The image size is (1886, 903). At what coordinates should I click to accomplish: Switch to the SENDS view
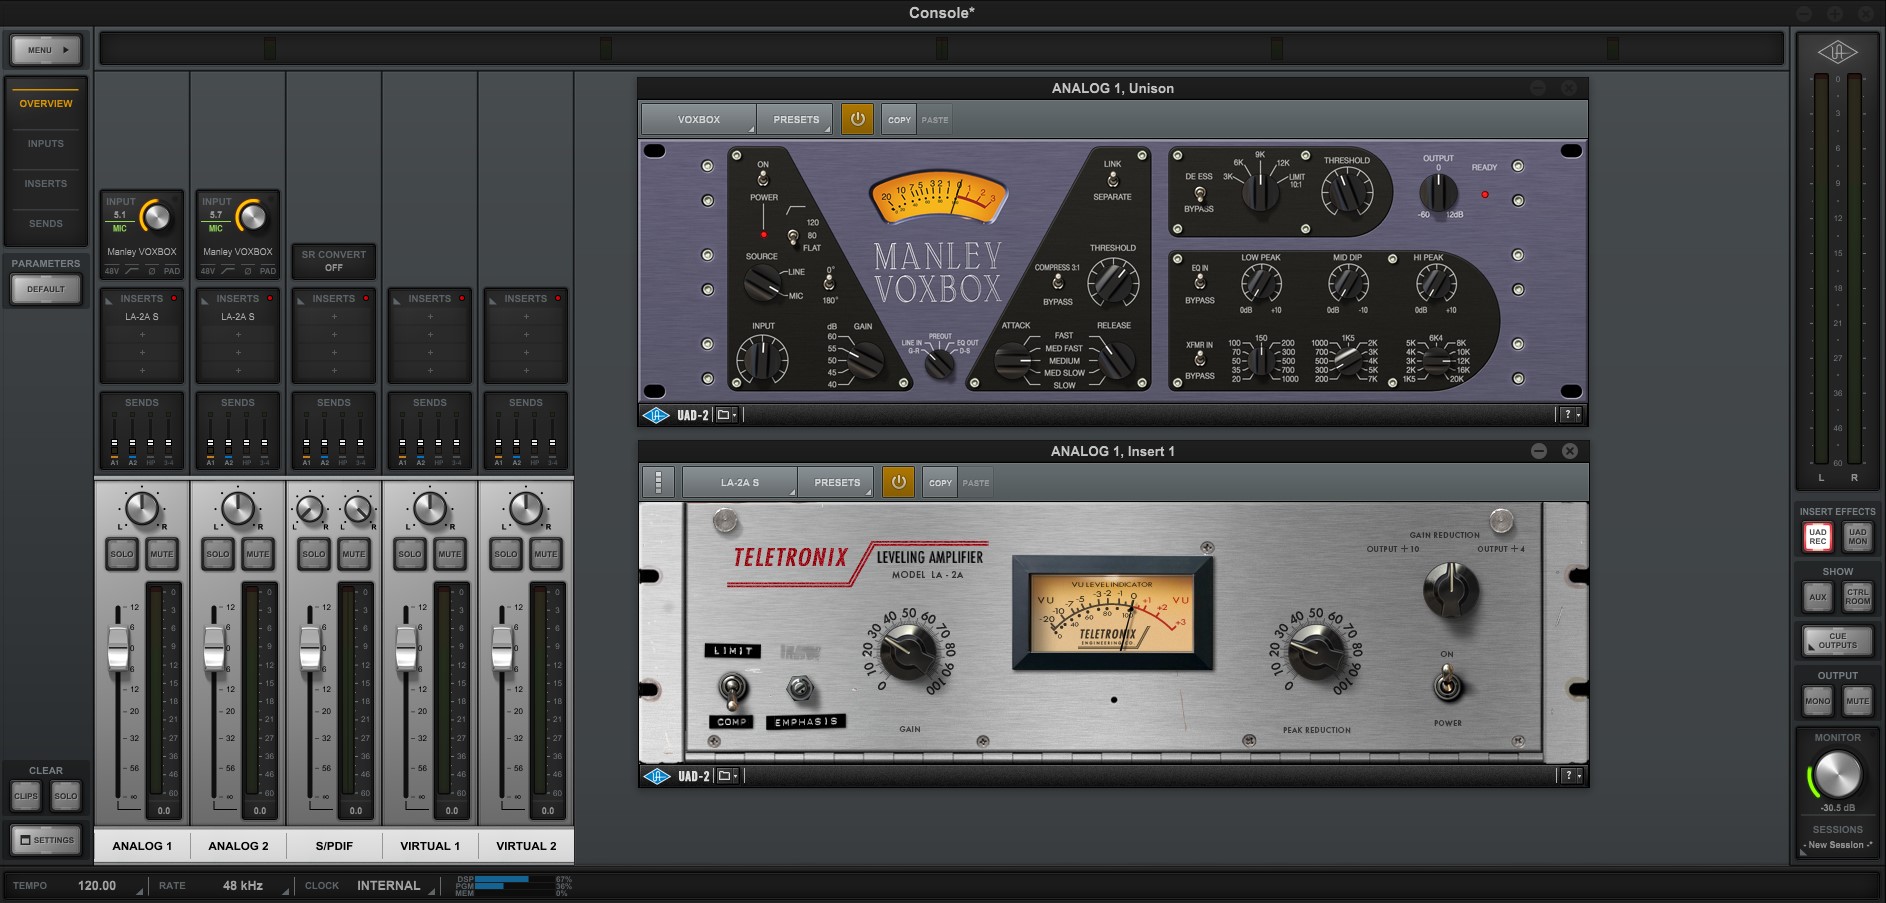[x=46, y=223]
